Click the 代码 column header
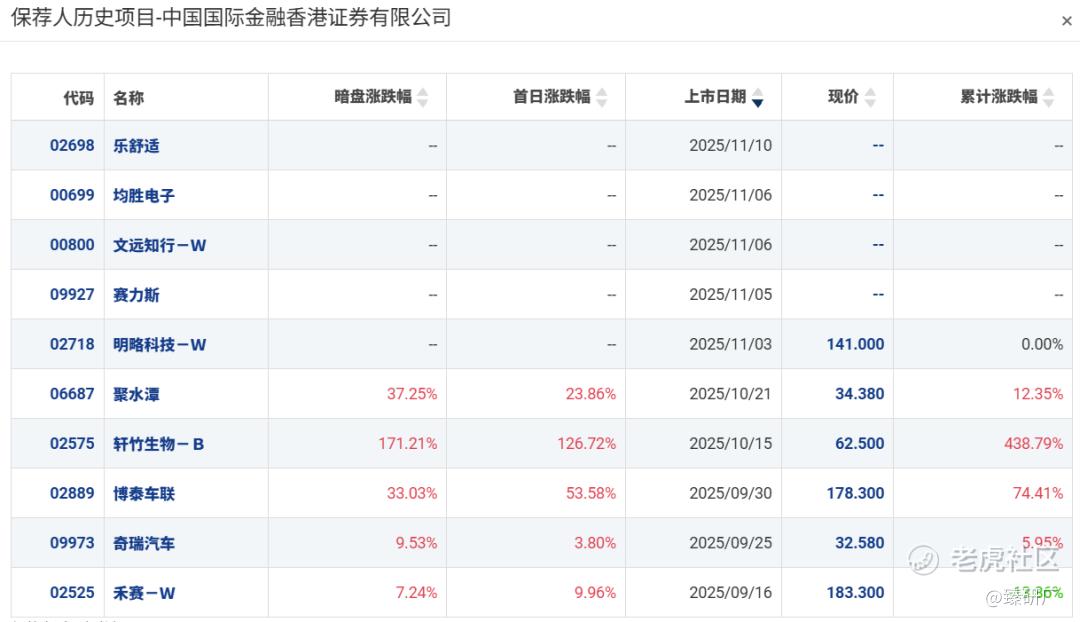 click(x=79, y=98)
